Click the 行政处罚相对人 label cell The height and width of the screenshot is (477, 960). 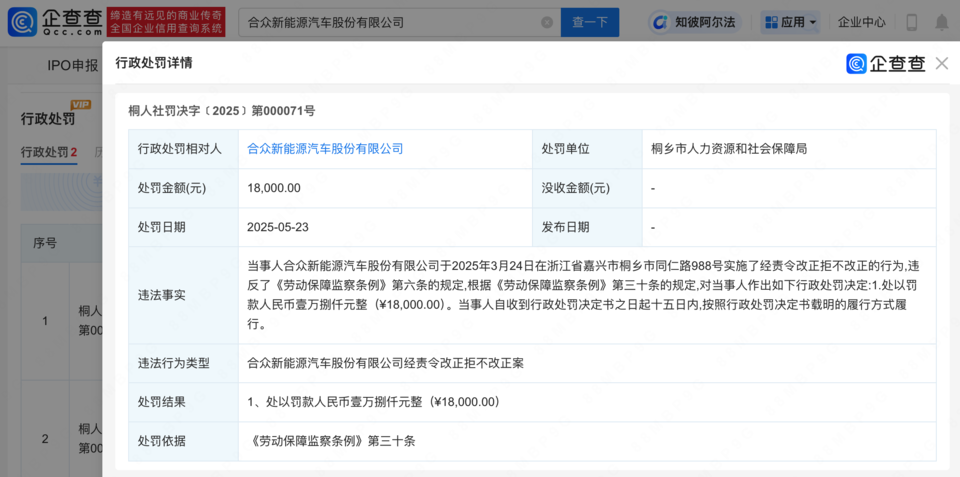(x=184, y=149)
